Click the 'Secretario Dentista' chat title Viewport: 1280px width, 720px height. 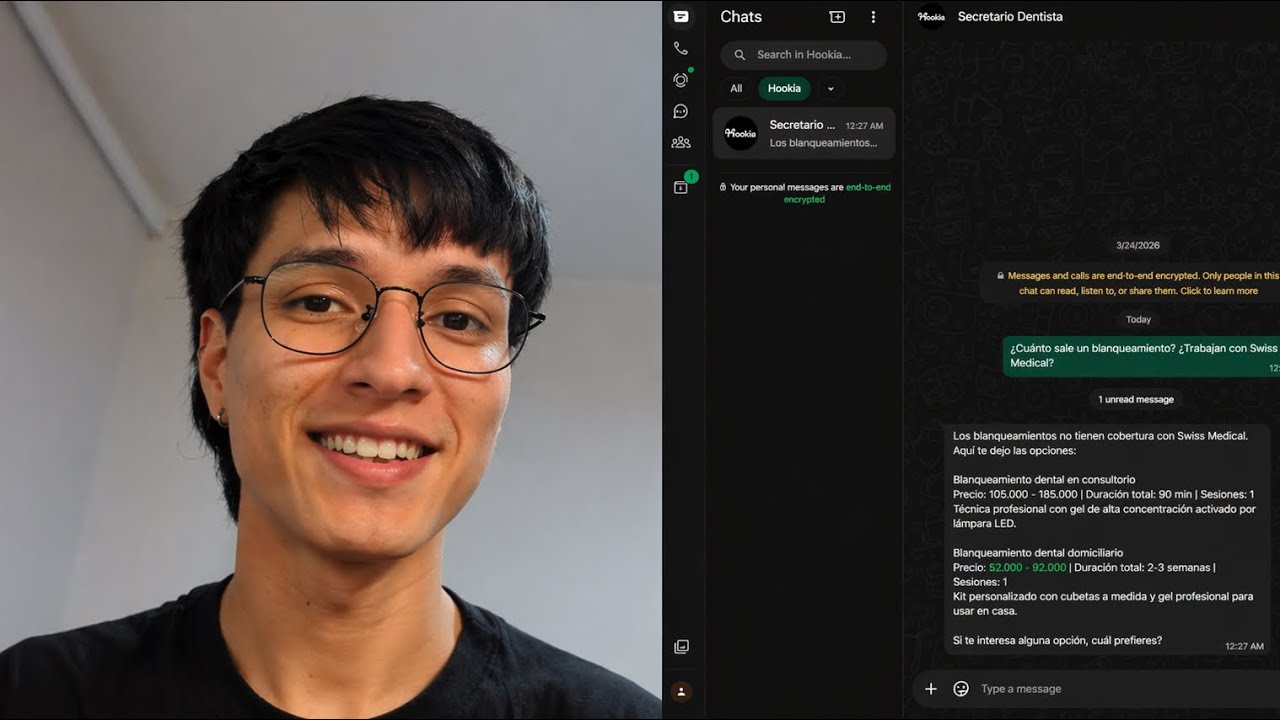(1010, 17)
